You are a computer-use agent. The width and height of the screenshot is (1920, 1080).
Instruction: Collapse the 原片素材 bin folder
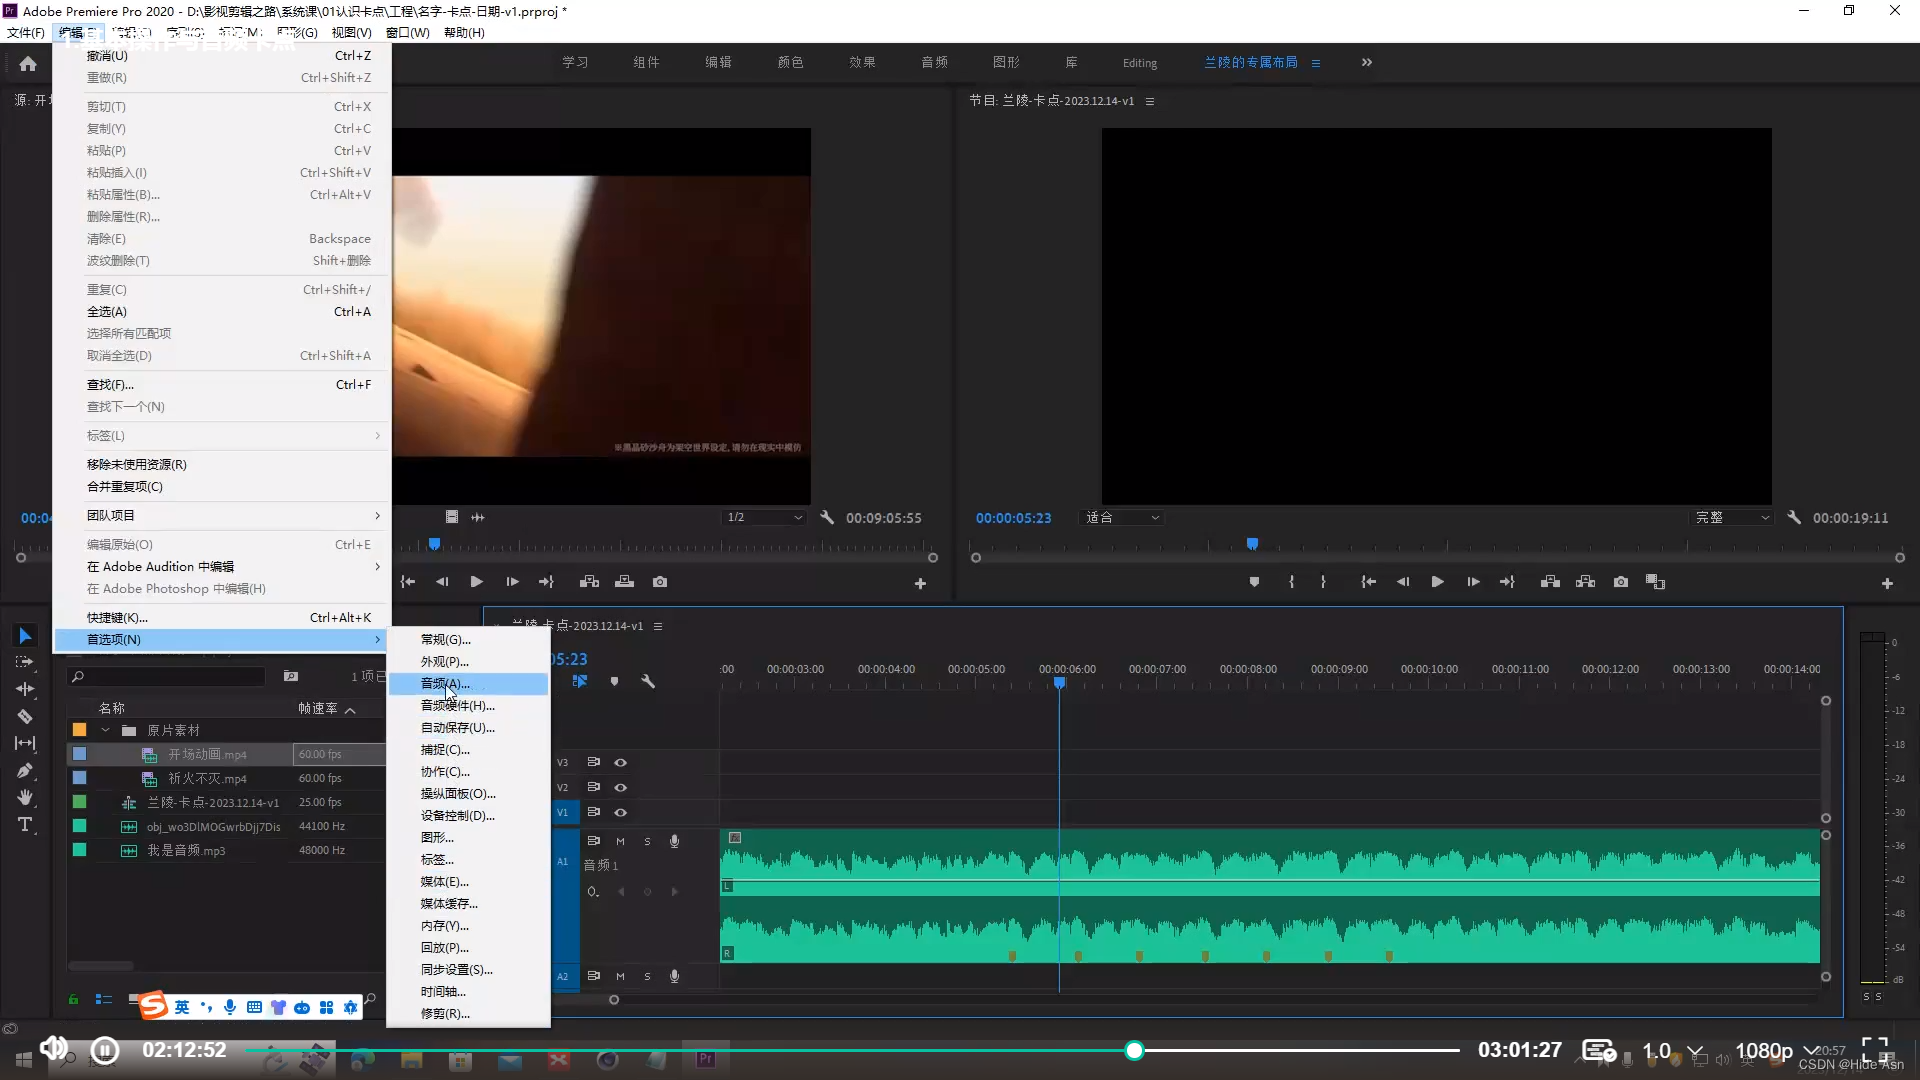coord(105,731)
